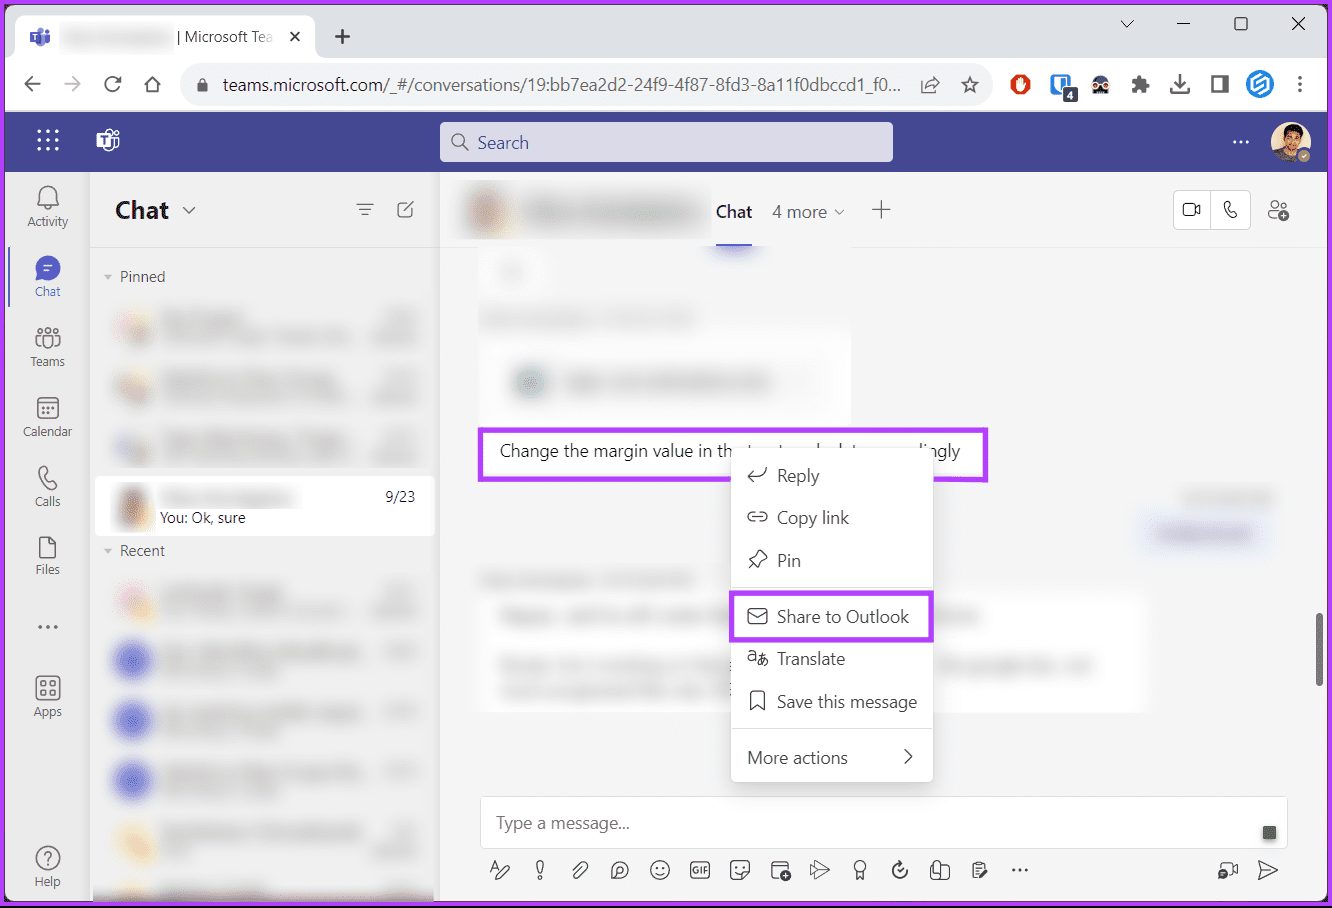Attach a file to the message

tap(580, 870)
